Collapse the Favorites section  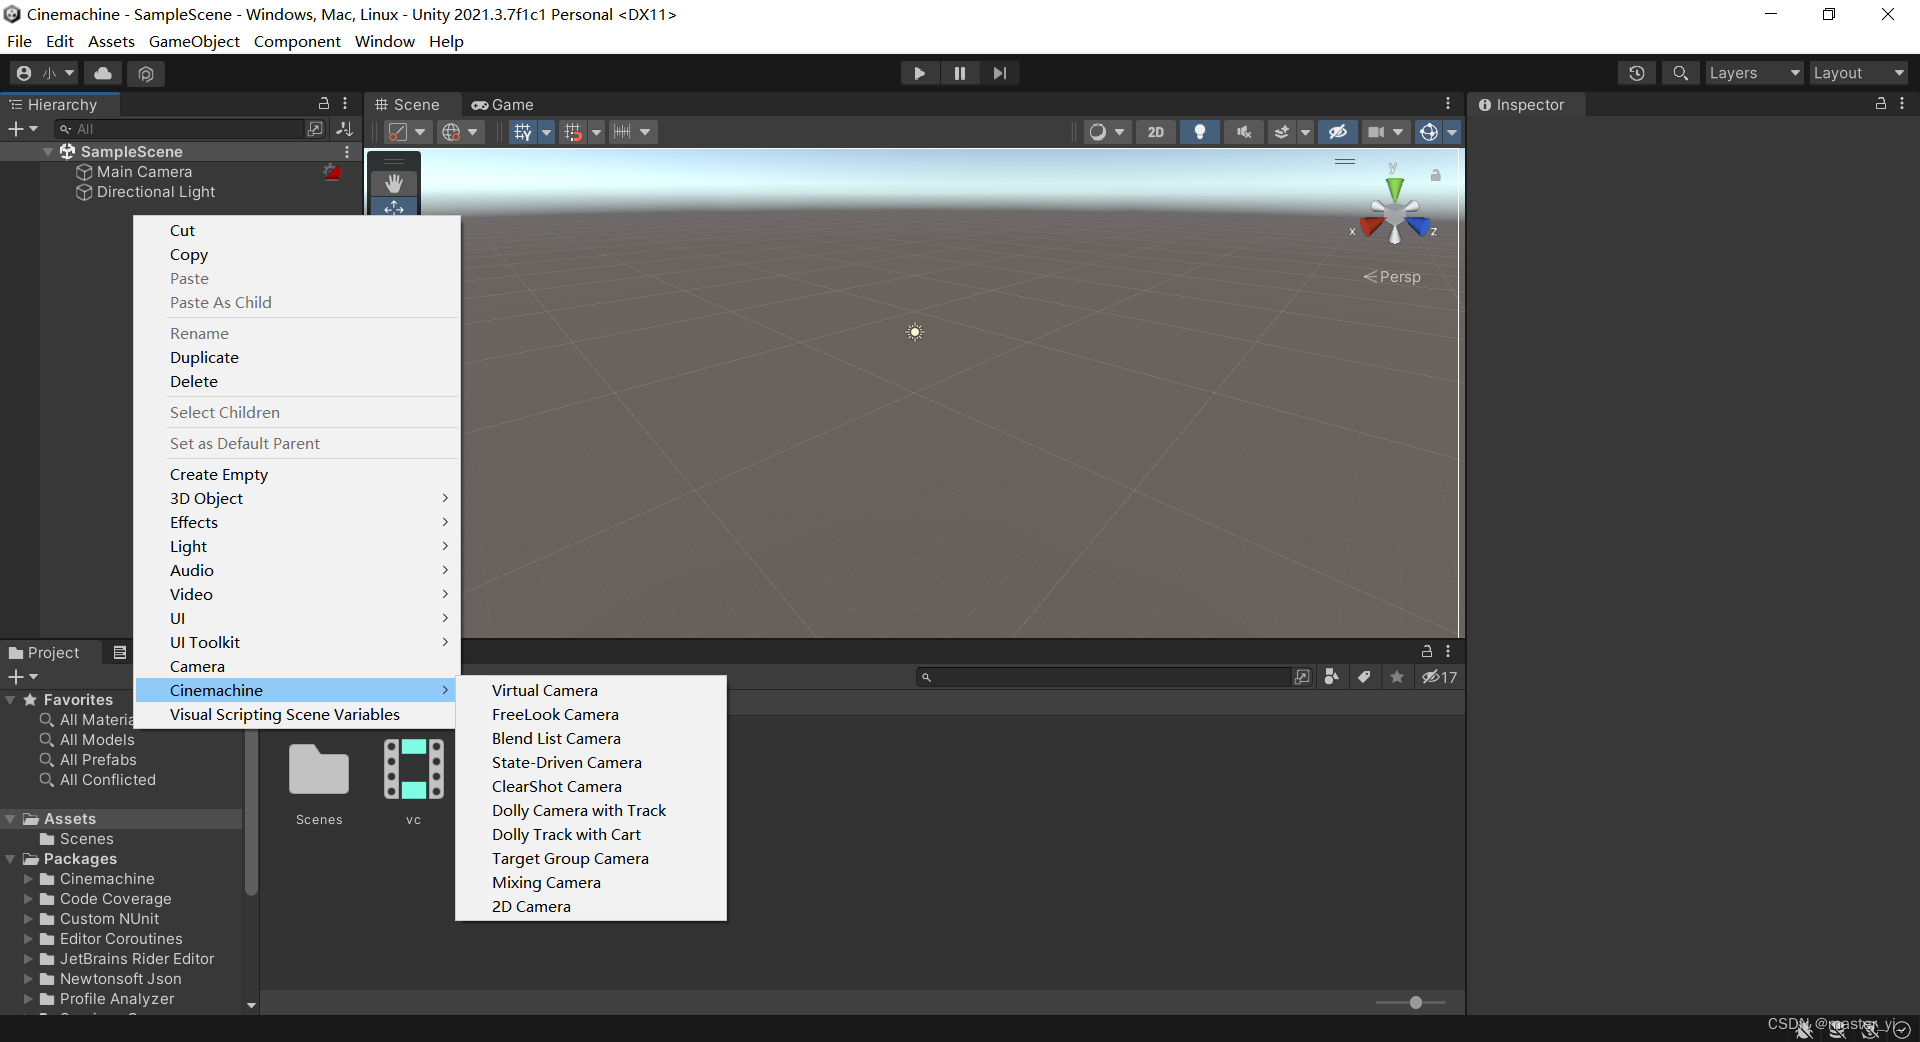tap(11, 700)
